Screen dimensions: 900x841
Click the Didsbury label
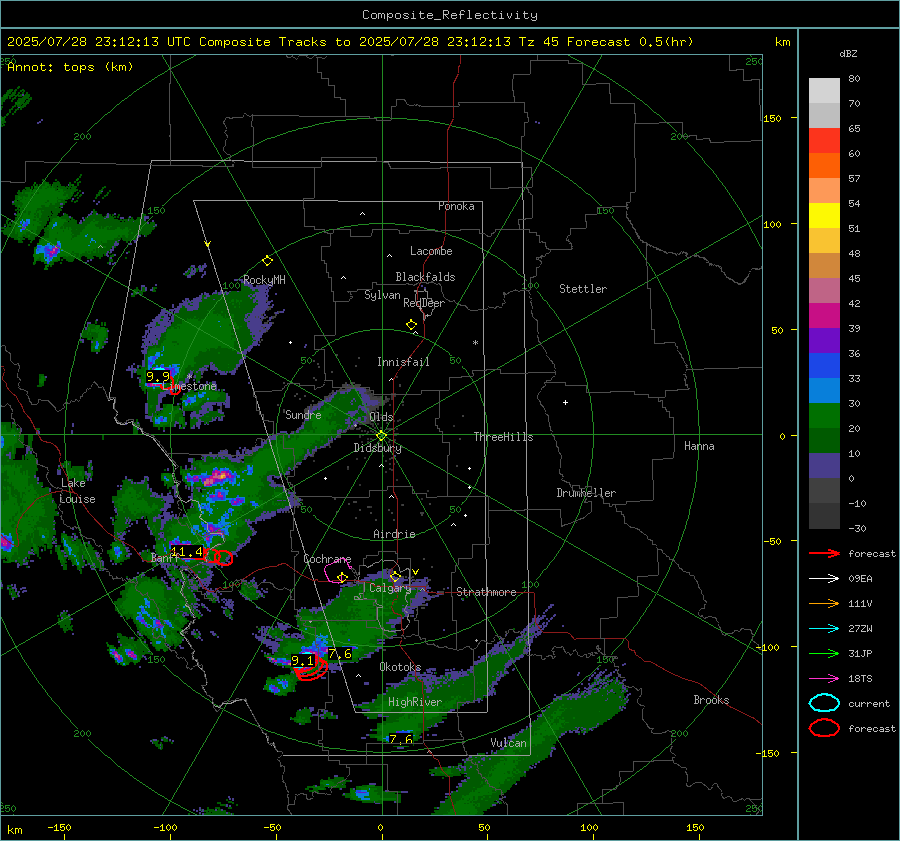pyautogui.click(x=378, y=448)
